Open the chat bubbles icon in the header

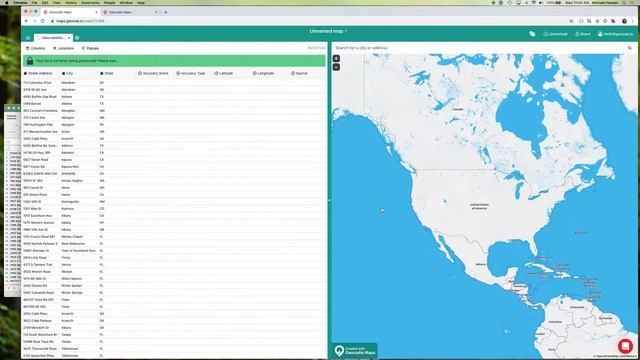532,34
